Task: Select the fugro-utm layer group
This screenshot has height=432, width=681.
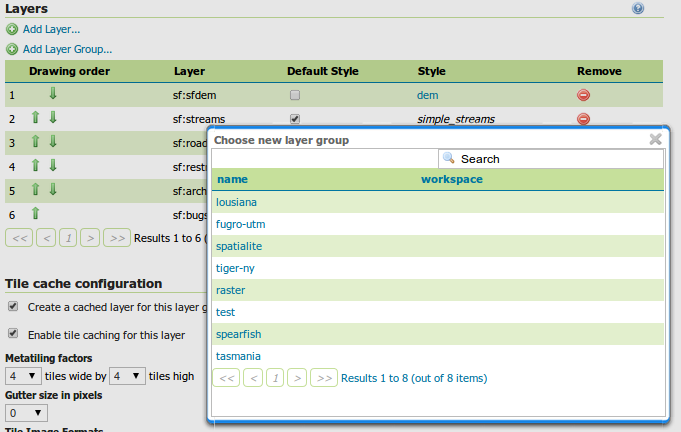Action: click(x=241, y=224)
